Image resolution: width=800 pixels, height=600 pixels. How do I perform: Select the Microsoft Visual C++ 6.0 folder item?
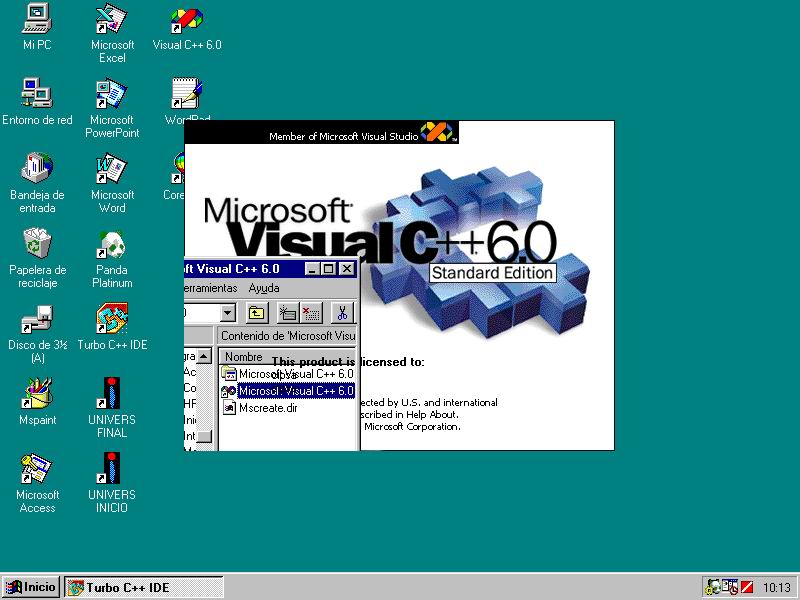(288, 374)
